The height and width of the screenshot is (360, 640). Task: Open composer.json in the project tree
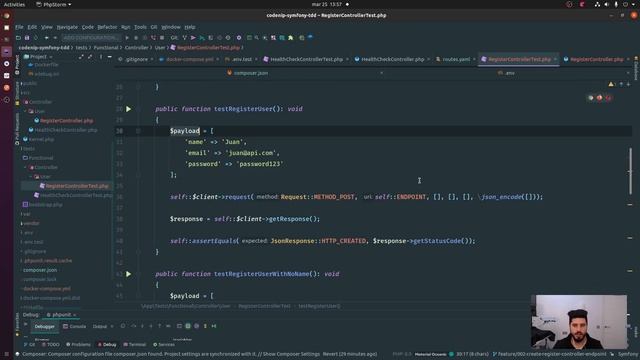click(40, 270)
